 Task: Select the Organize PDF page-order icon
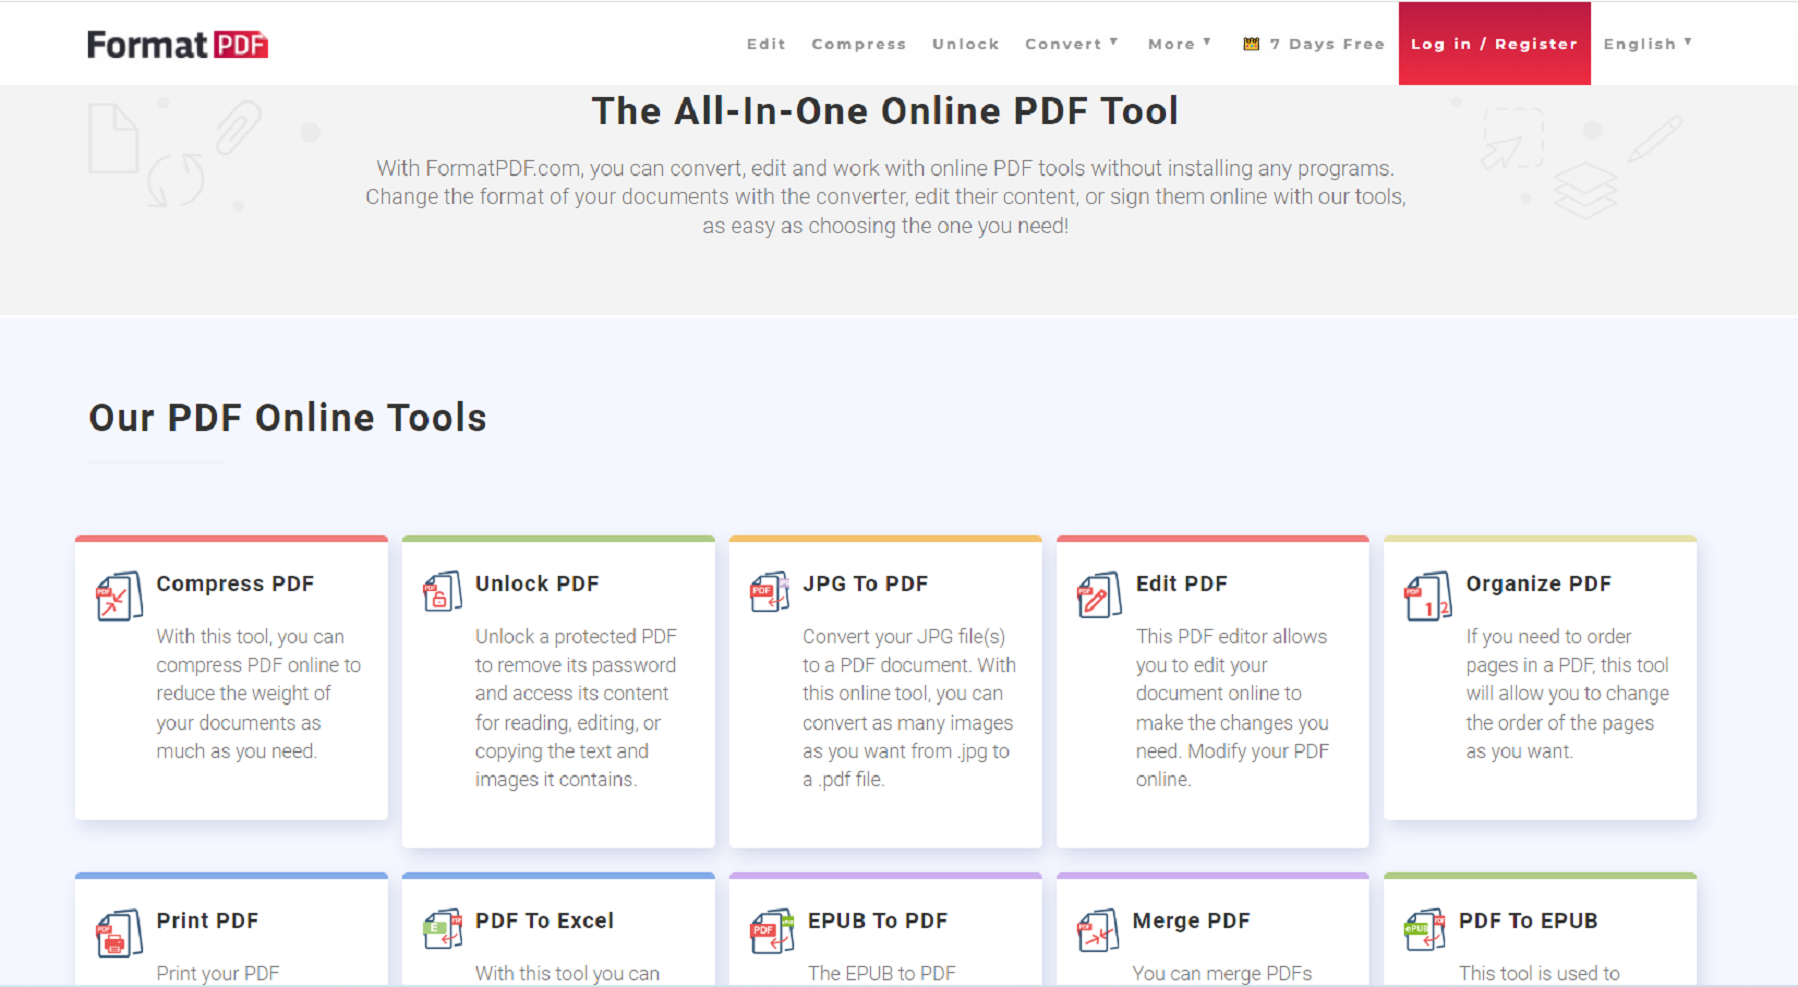[1428, 595]
